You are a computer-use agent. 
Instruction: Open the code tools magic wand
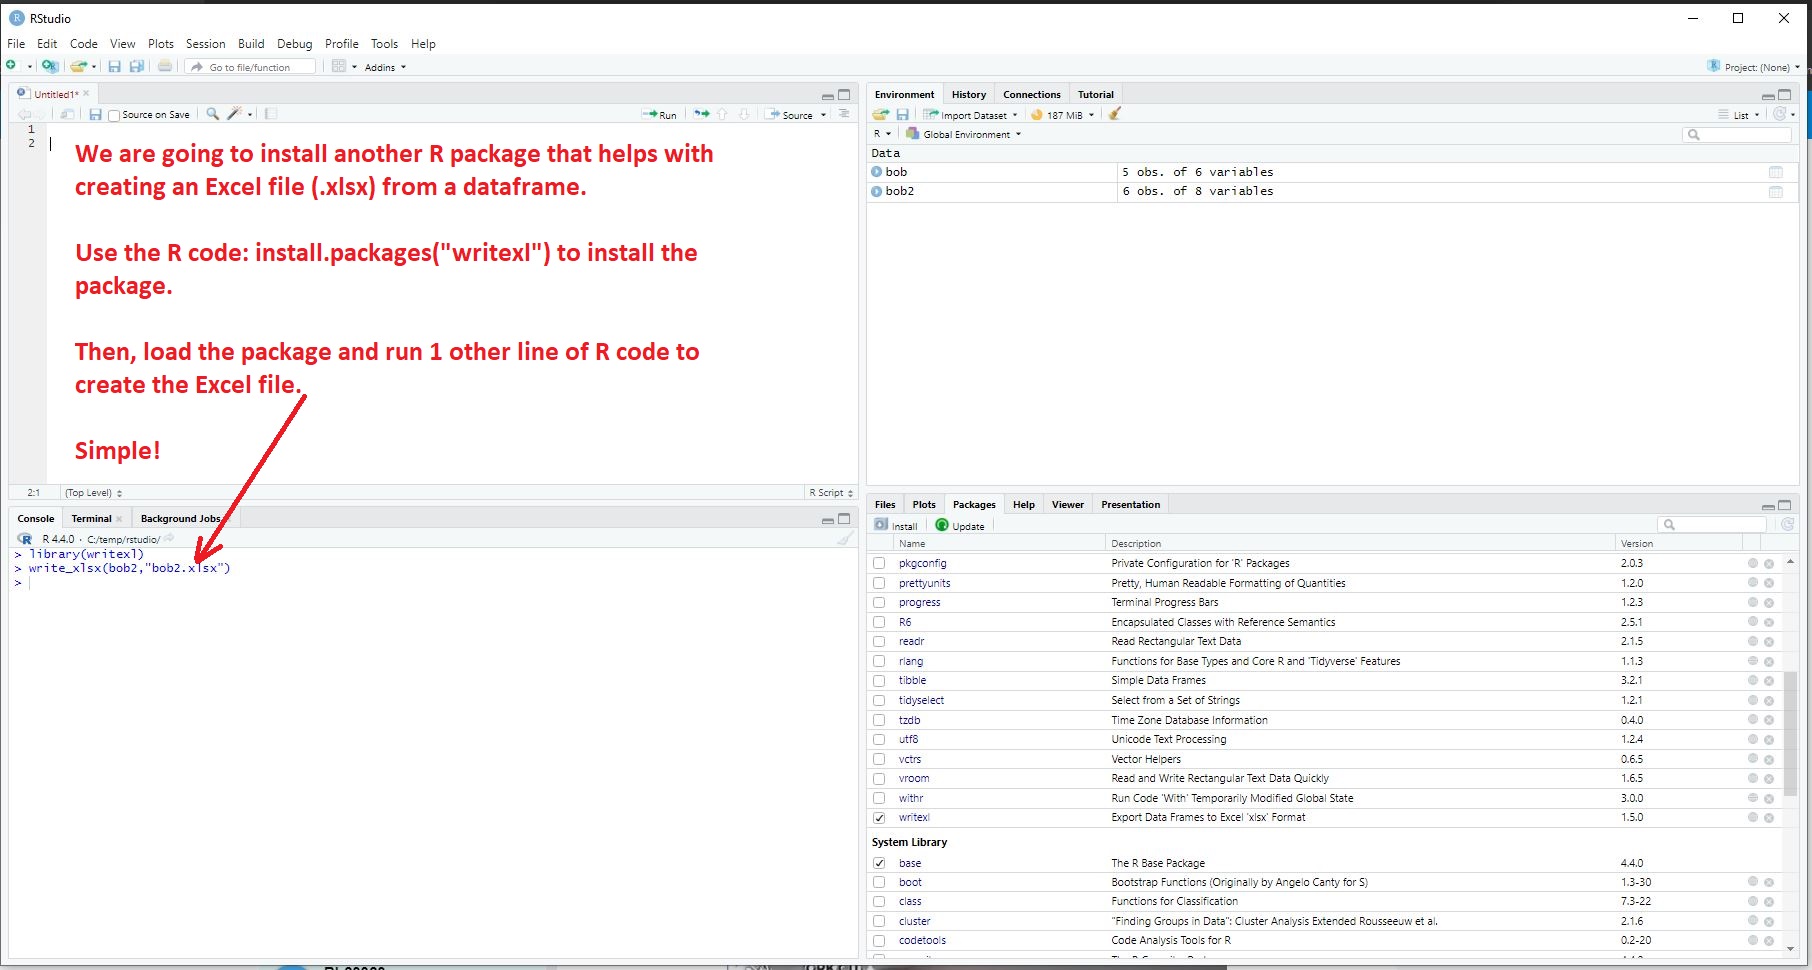click(x=234, y=114)
